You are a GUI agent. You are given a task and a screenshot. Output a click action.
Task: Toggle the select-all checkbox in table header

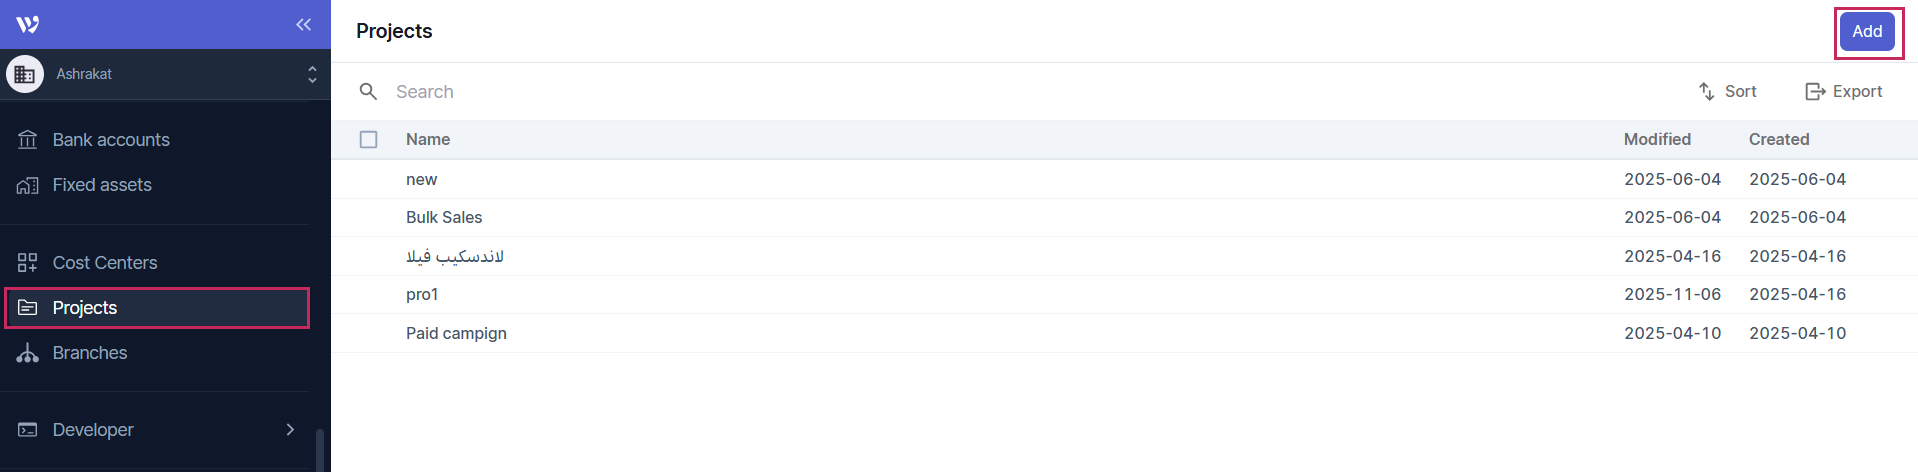point(368,140)
